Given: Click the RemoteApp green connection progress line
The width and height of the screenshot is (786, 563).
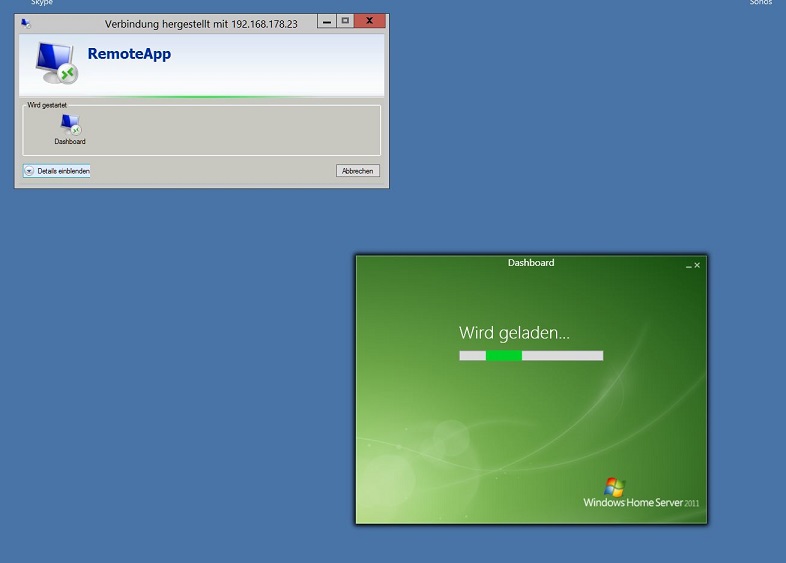Looking at the screenshot, I should click(200, 97).
